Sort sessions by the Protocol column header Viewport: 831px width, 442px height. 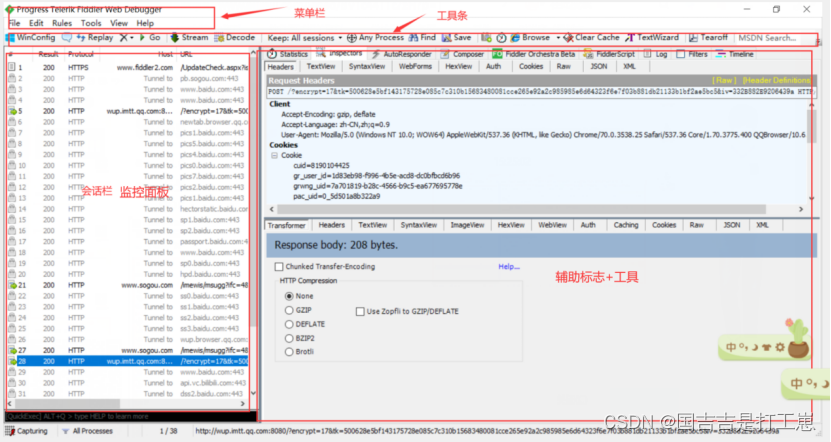(81, 54)
